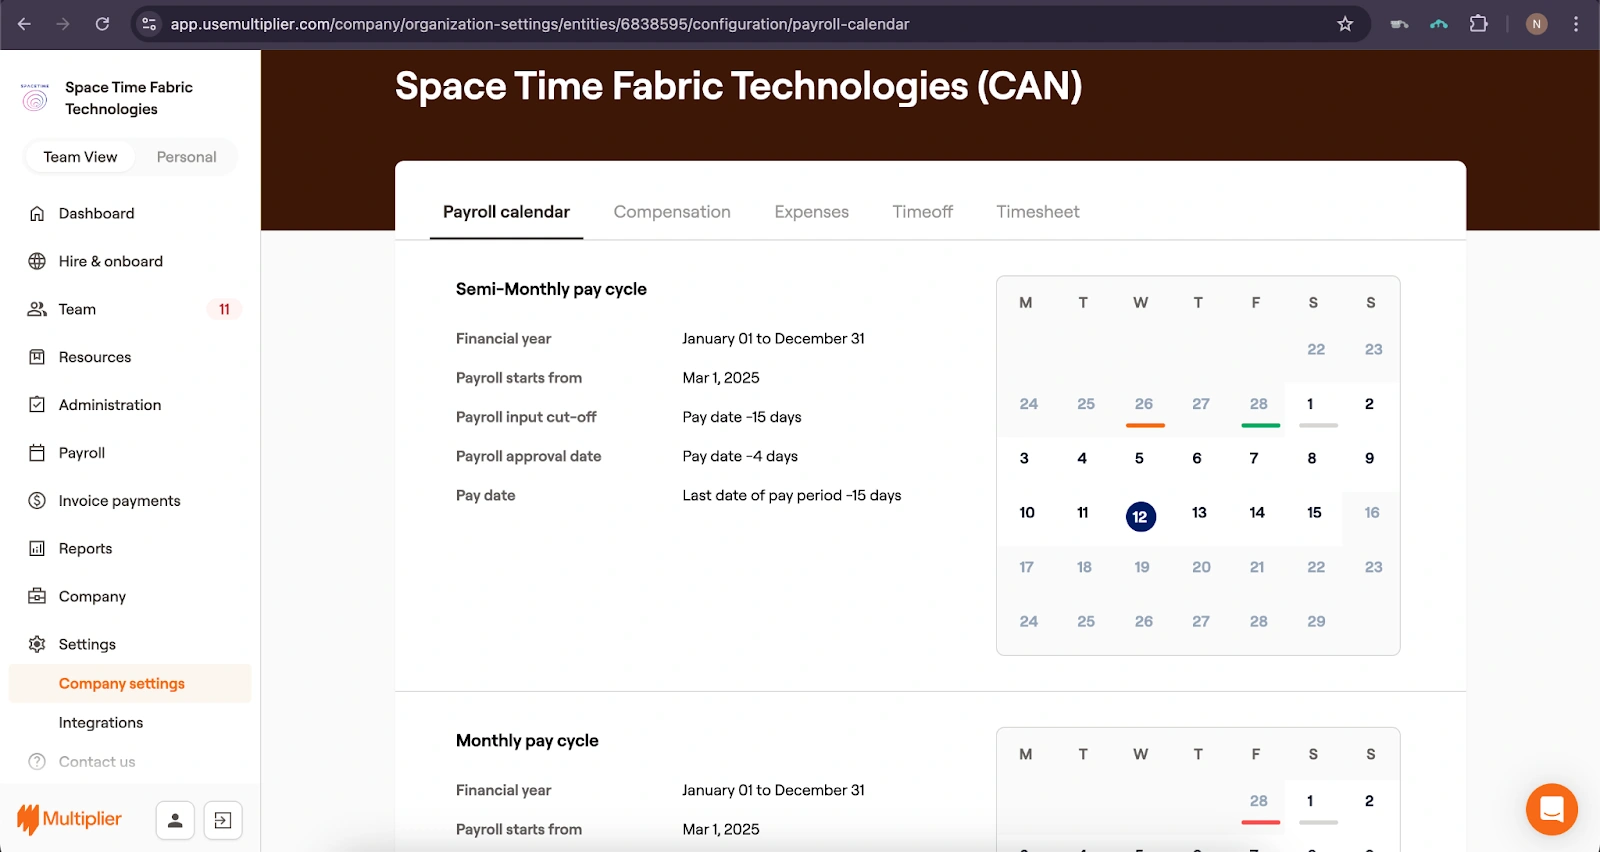Open the Timeoff tab
The height and width of the screenshot is (852, 1600).
pyautogui.click(x=922, y=212)
